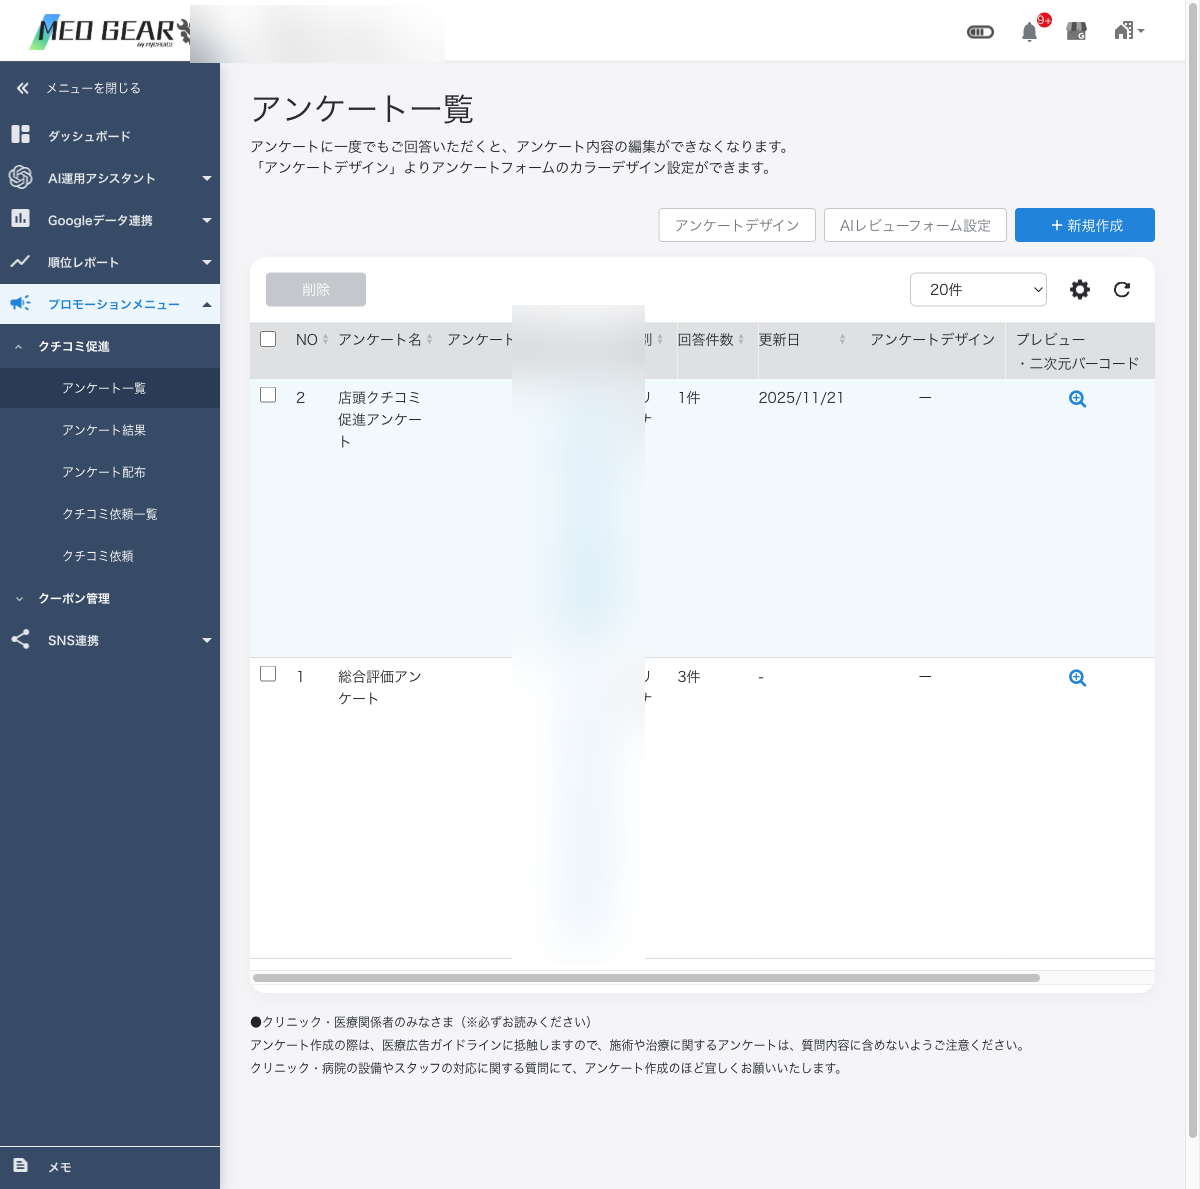Reload the list with refresh icon
The image size is (1200, 1189).
point(1122,289)
